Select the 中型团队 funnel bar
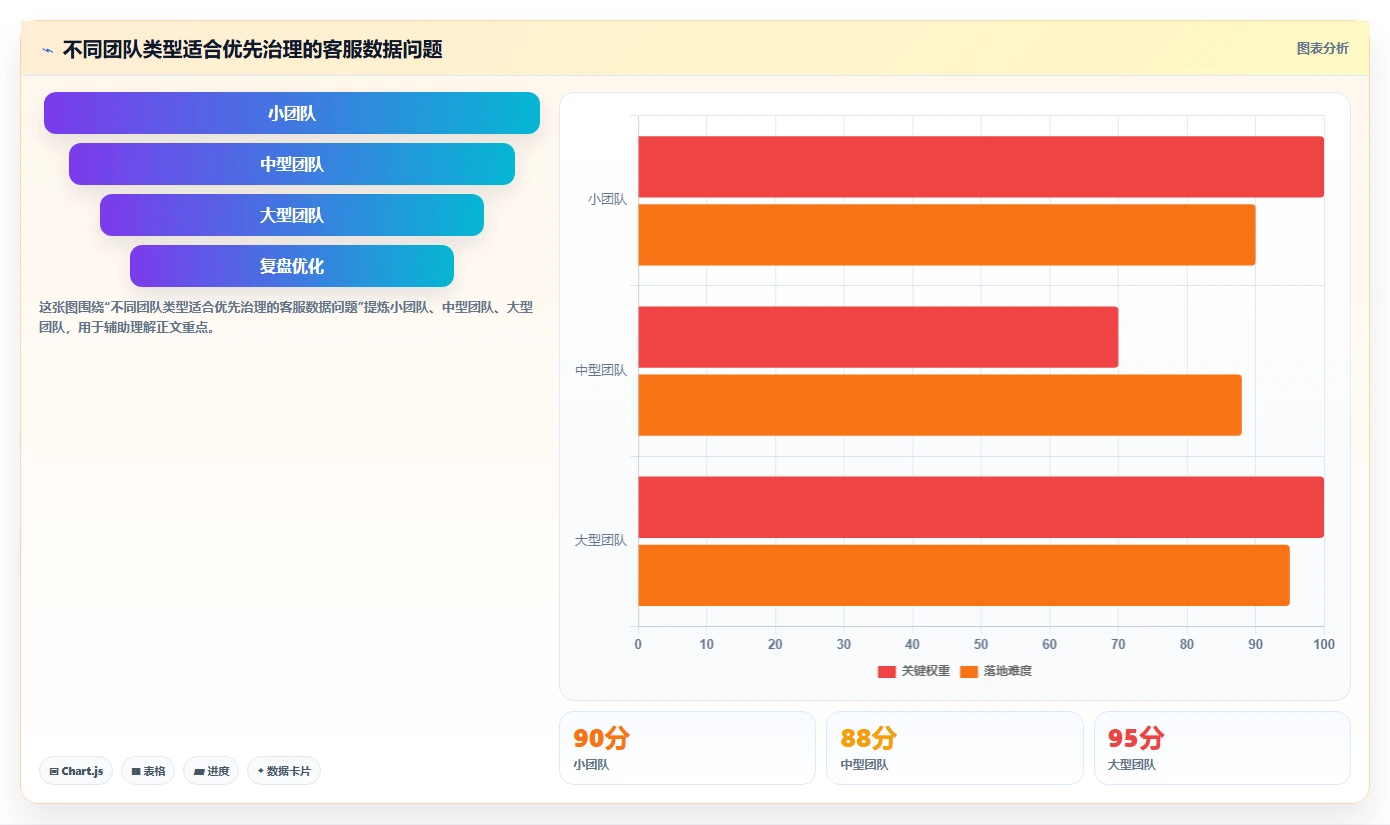This screenshot has width=1390, height=825. pyautogui.click(x=292, y=164)
